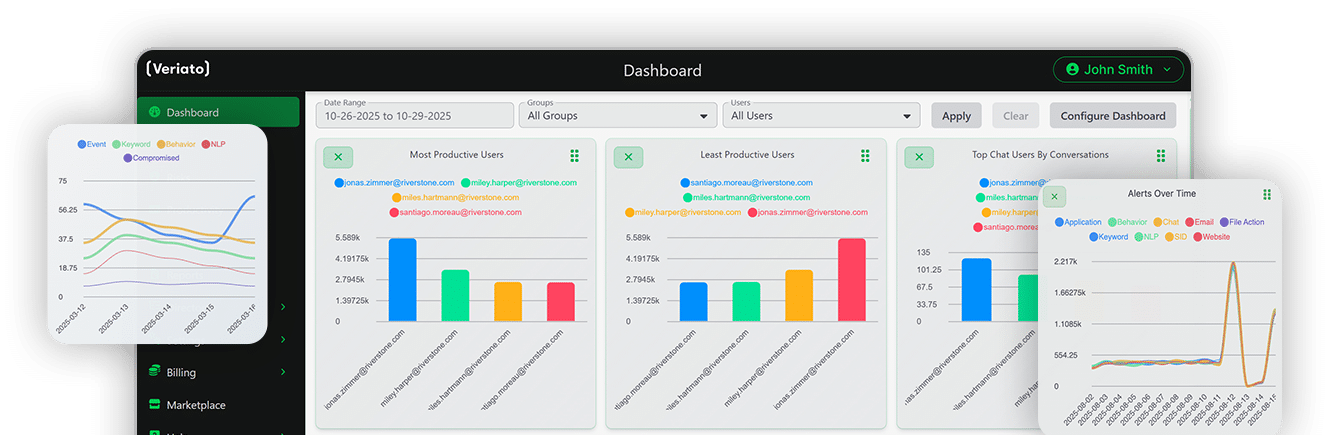Screen dimensions: 1330x435
Task: Click jonas.zimmer blue bar in Most Productive Users
Action: (402, 280)
